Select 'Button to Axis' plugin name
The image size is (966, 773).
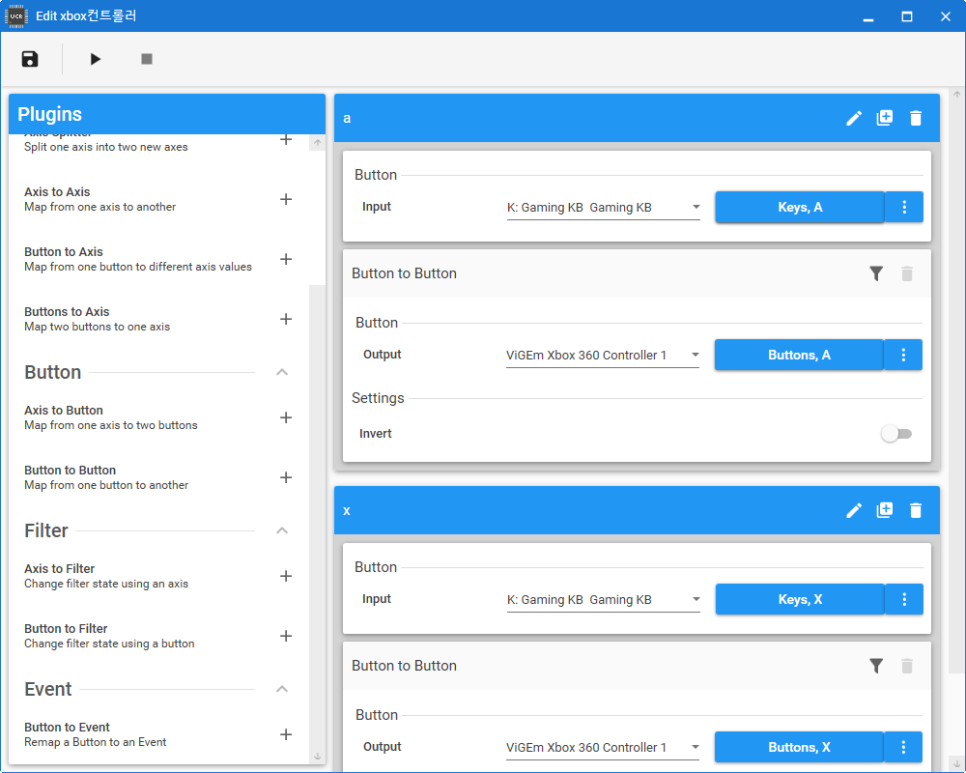pyautogui.click(x=63, y=251)
